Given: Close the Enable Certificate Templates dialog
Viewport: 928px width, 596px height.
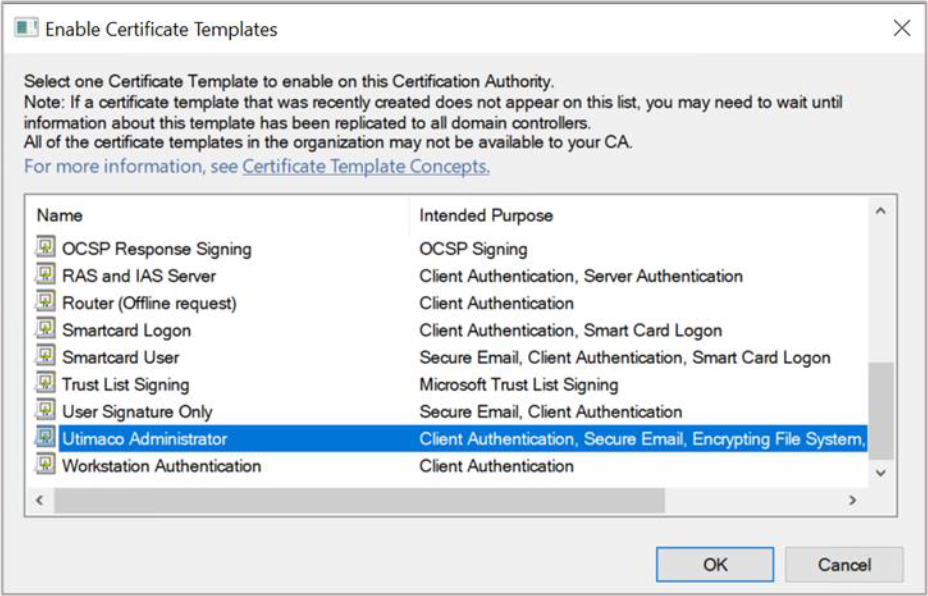Looking at the screenshot, I should pos(901,29).
